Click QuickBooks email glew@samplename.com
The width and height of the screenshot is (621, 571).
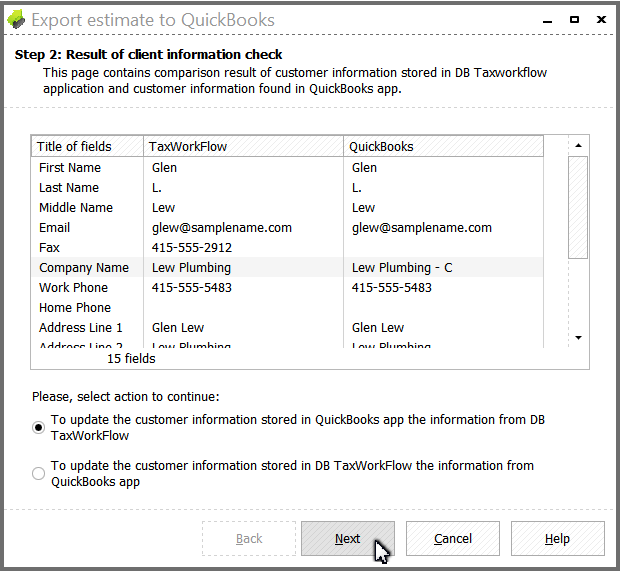[x=422, y=228]
